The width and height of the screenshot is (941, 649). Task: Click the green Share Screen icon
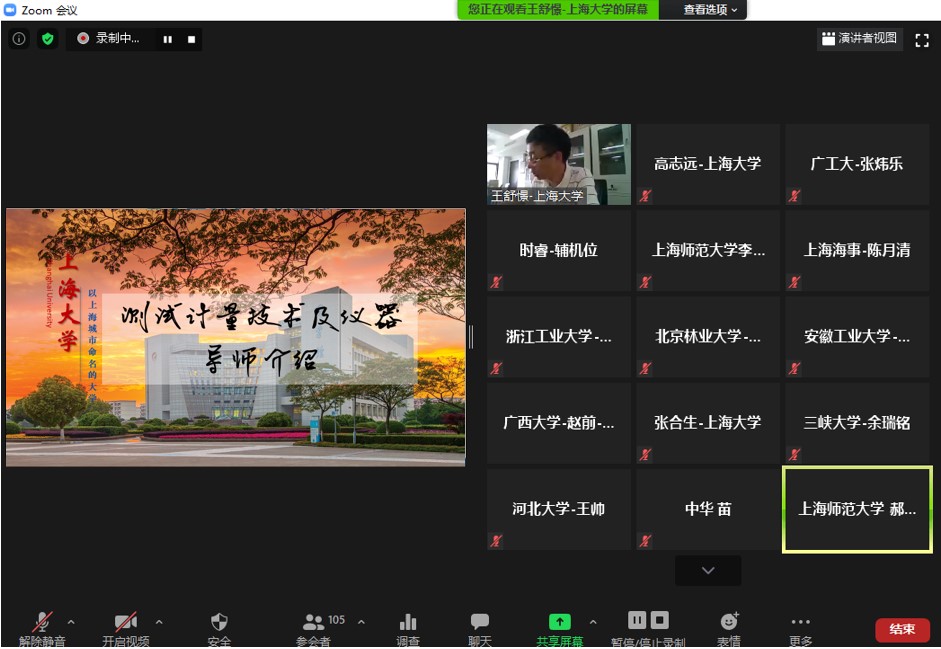560,624
